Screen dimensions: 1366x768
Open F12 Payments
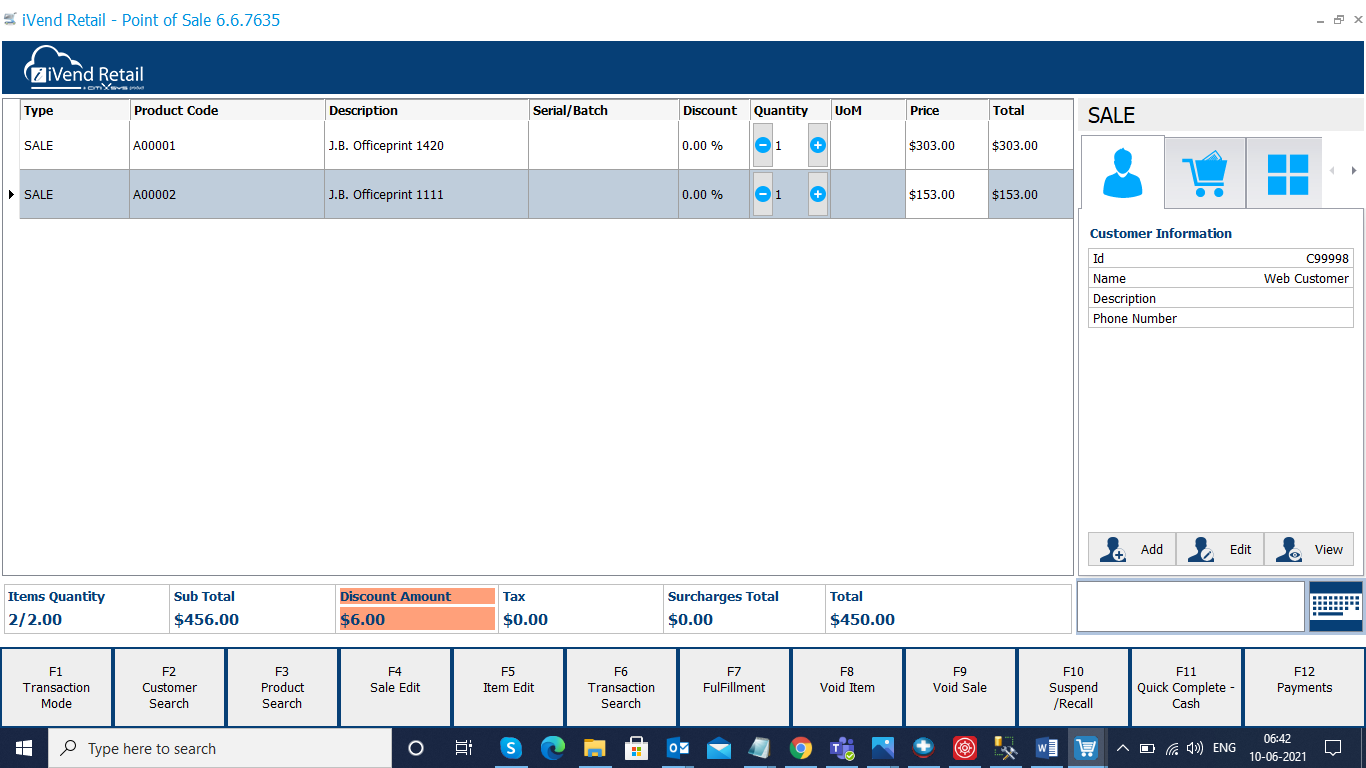click(x=1304, y=687)
